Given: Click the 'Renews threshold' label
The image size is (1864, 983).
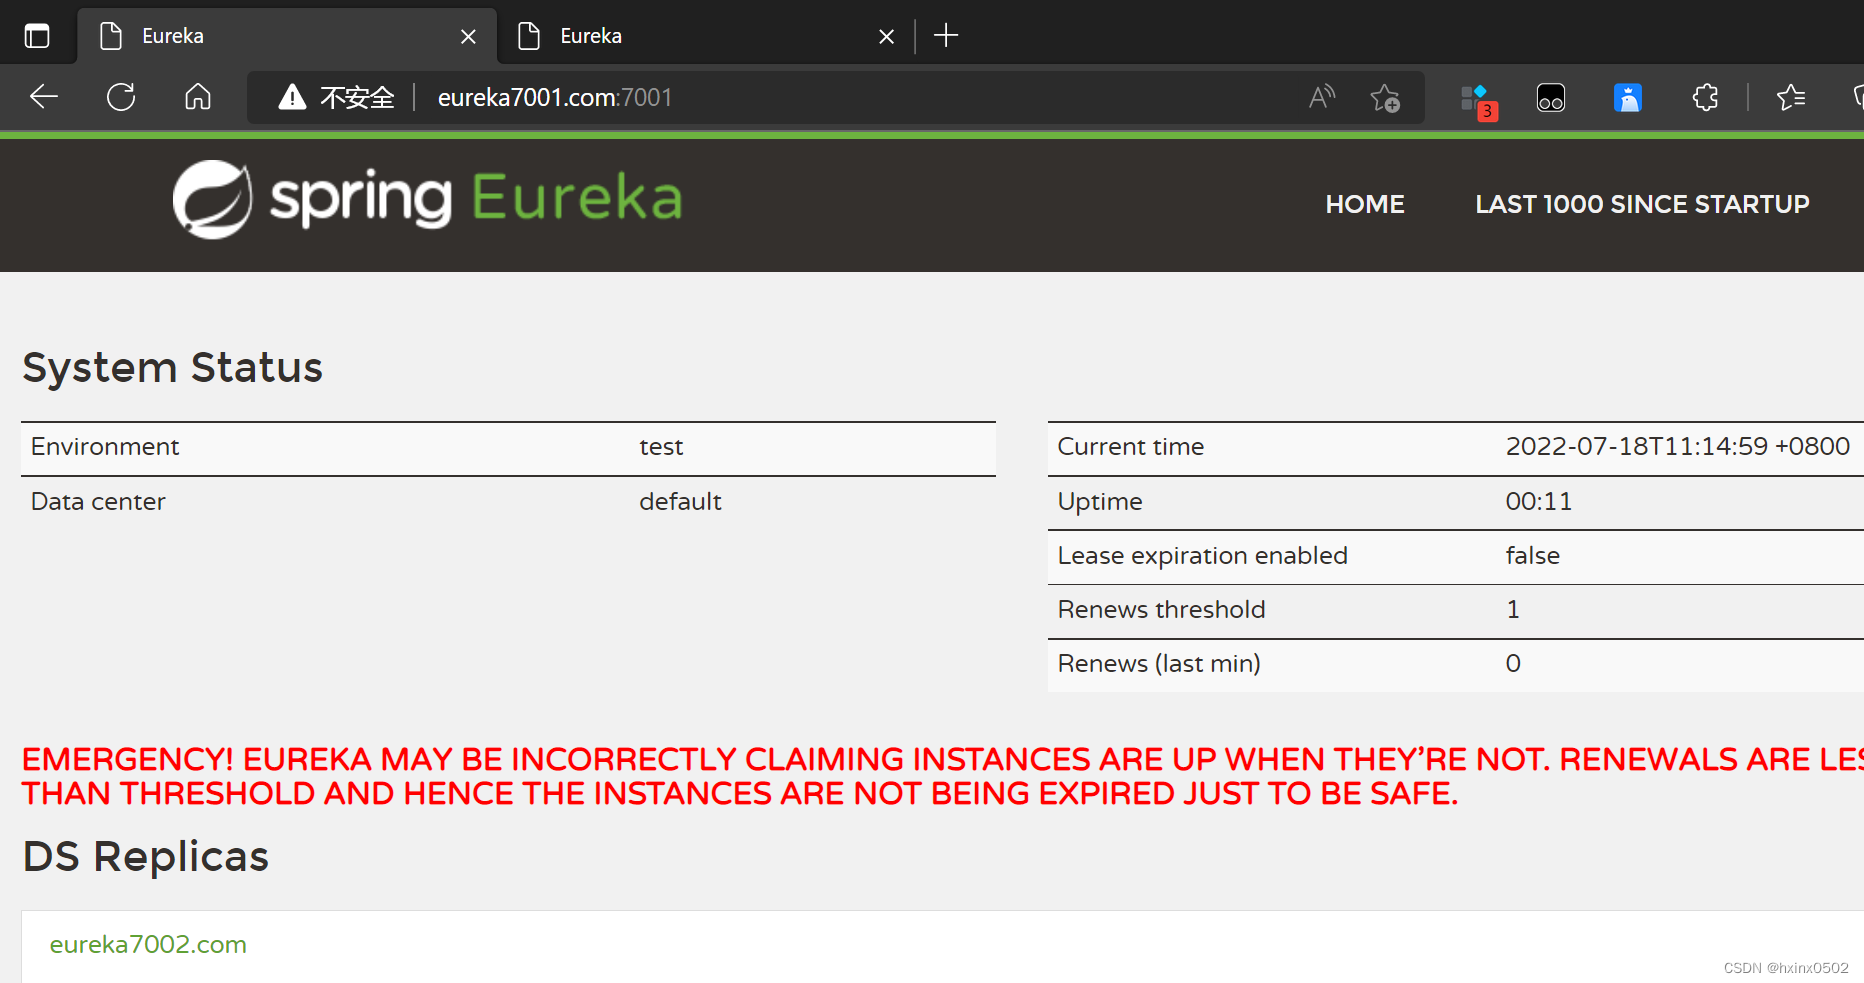Looking at the screenshot, I should 1161,609.
